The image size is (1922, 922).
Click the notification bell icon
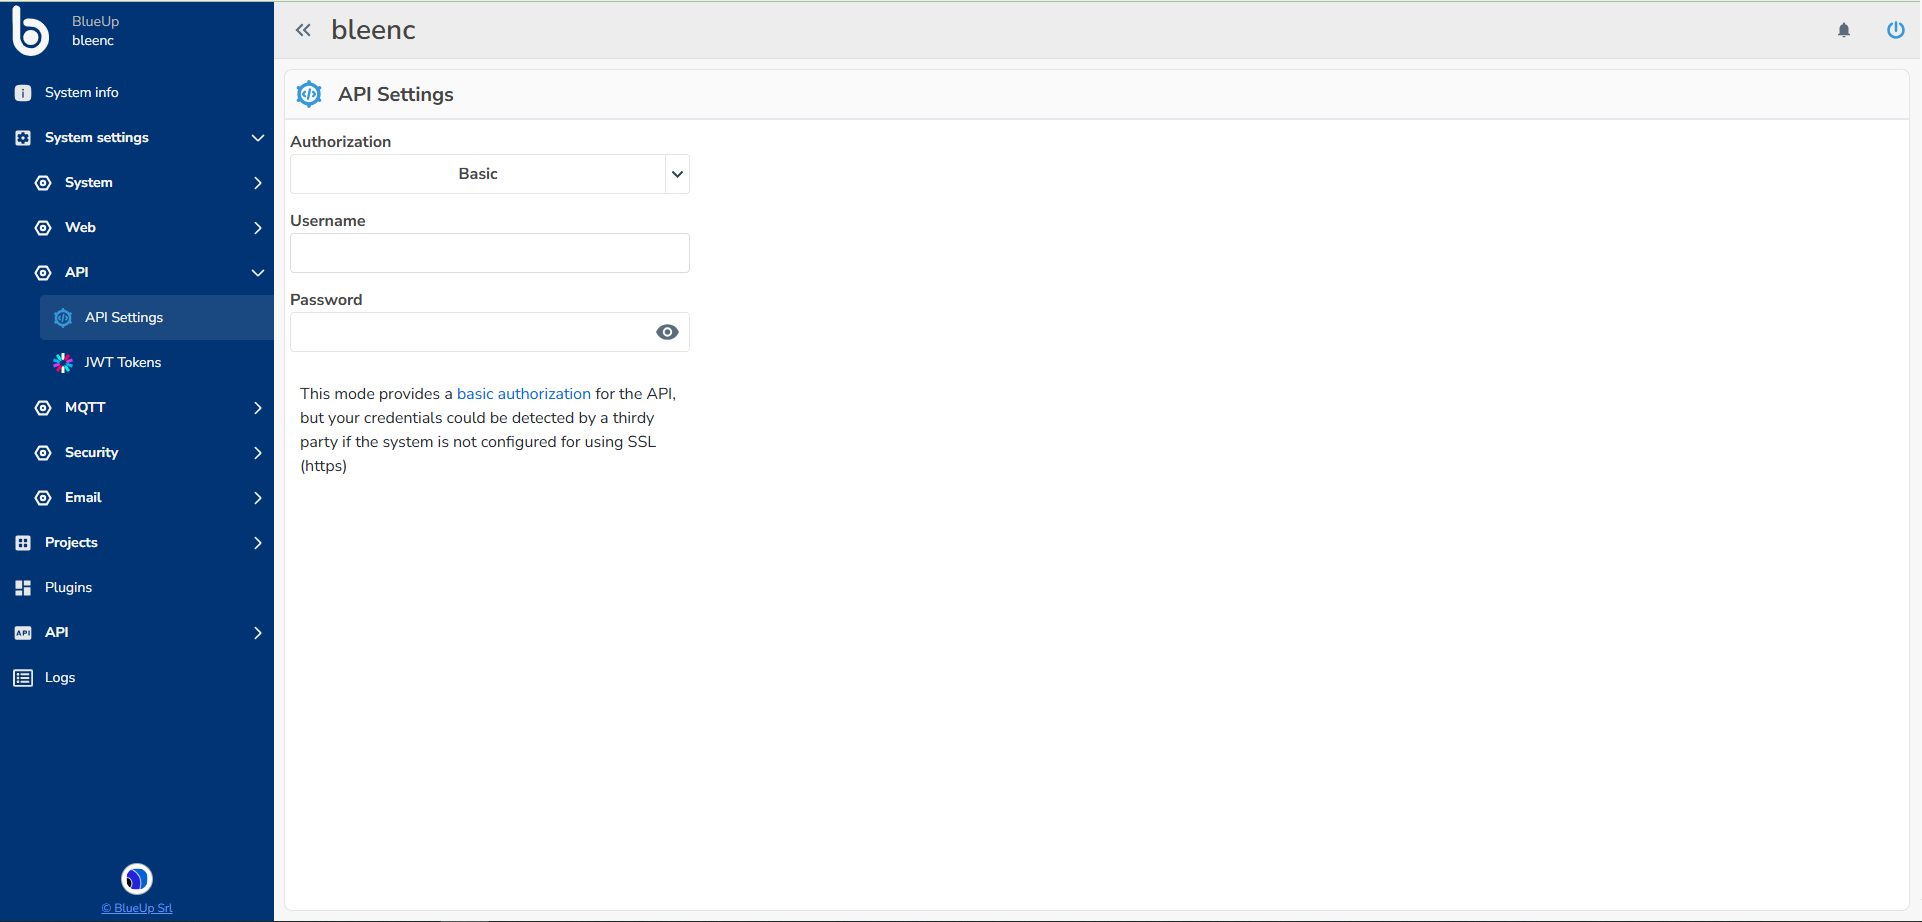coord(1843,30)
